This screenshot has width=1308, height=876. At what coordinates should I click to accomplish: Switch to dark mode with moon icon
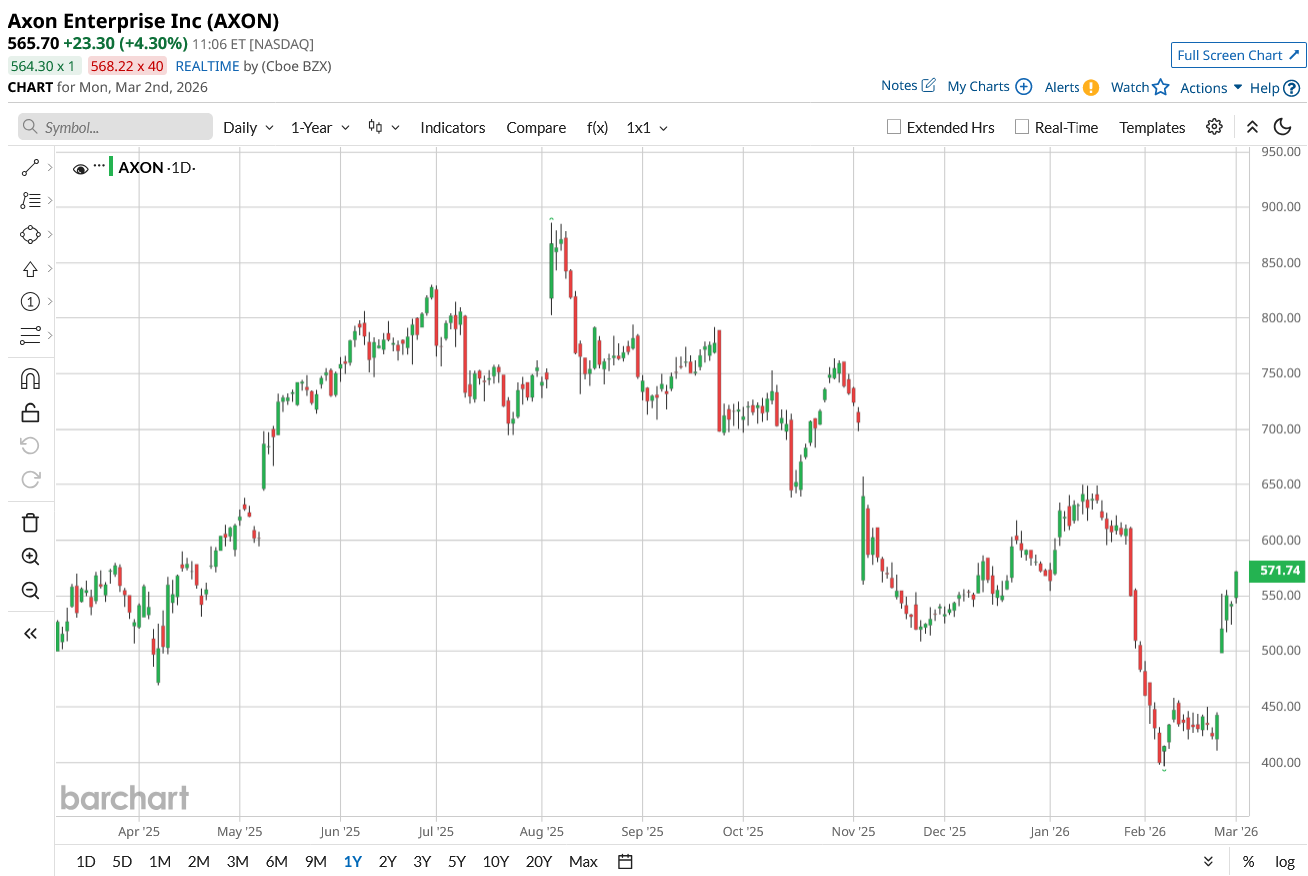click(1283, 127)
